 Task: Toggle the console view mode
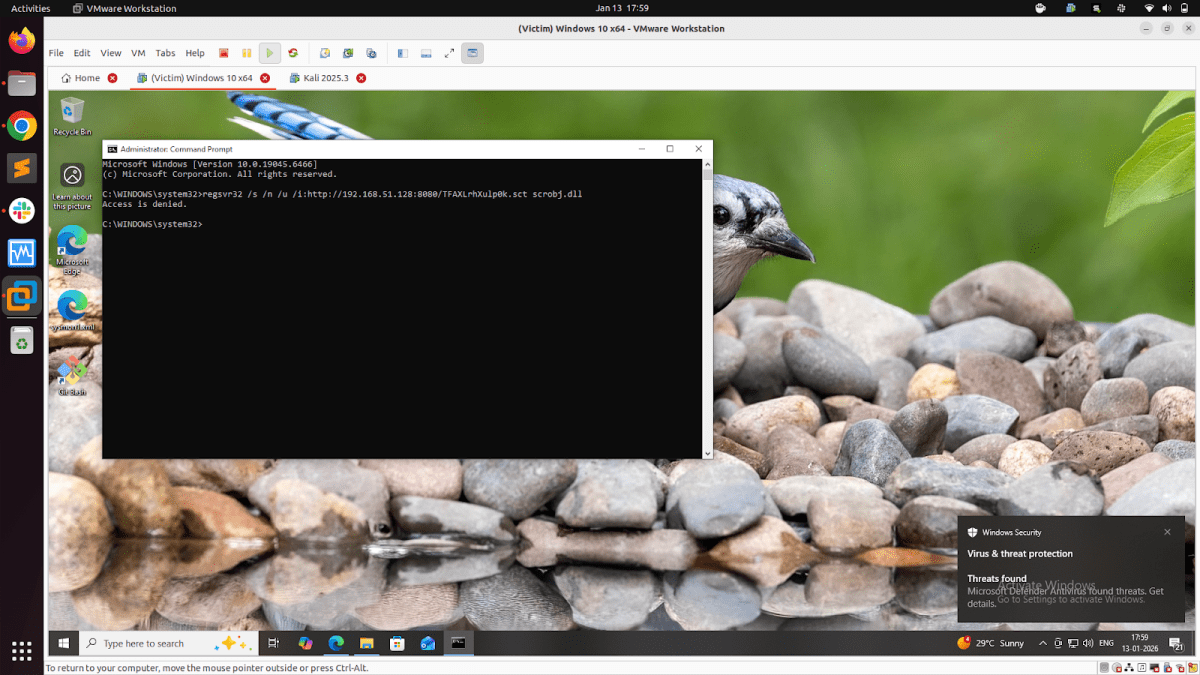[472, 53]
